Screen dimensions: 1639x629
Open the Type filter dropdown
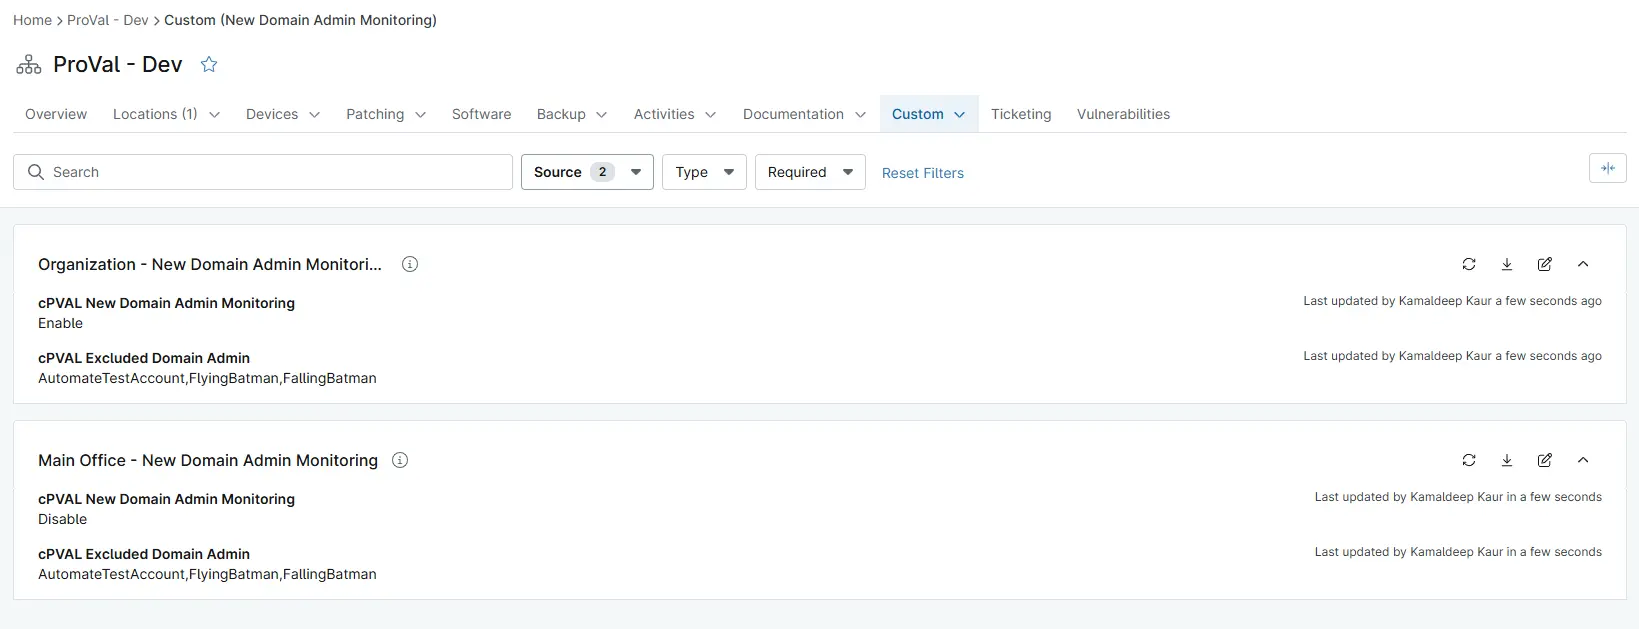[x=704, y=172]
